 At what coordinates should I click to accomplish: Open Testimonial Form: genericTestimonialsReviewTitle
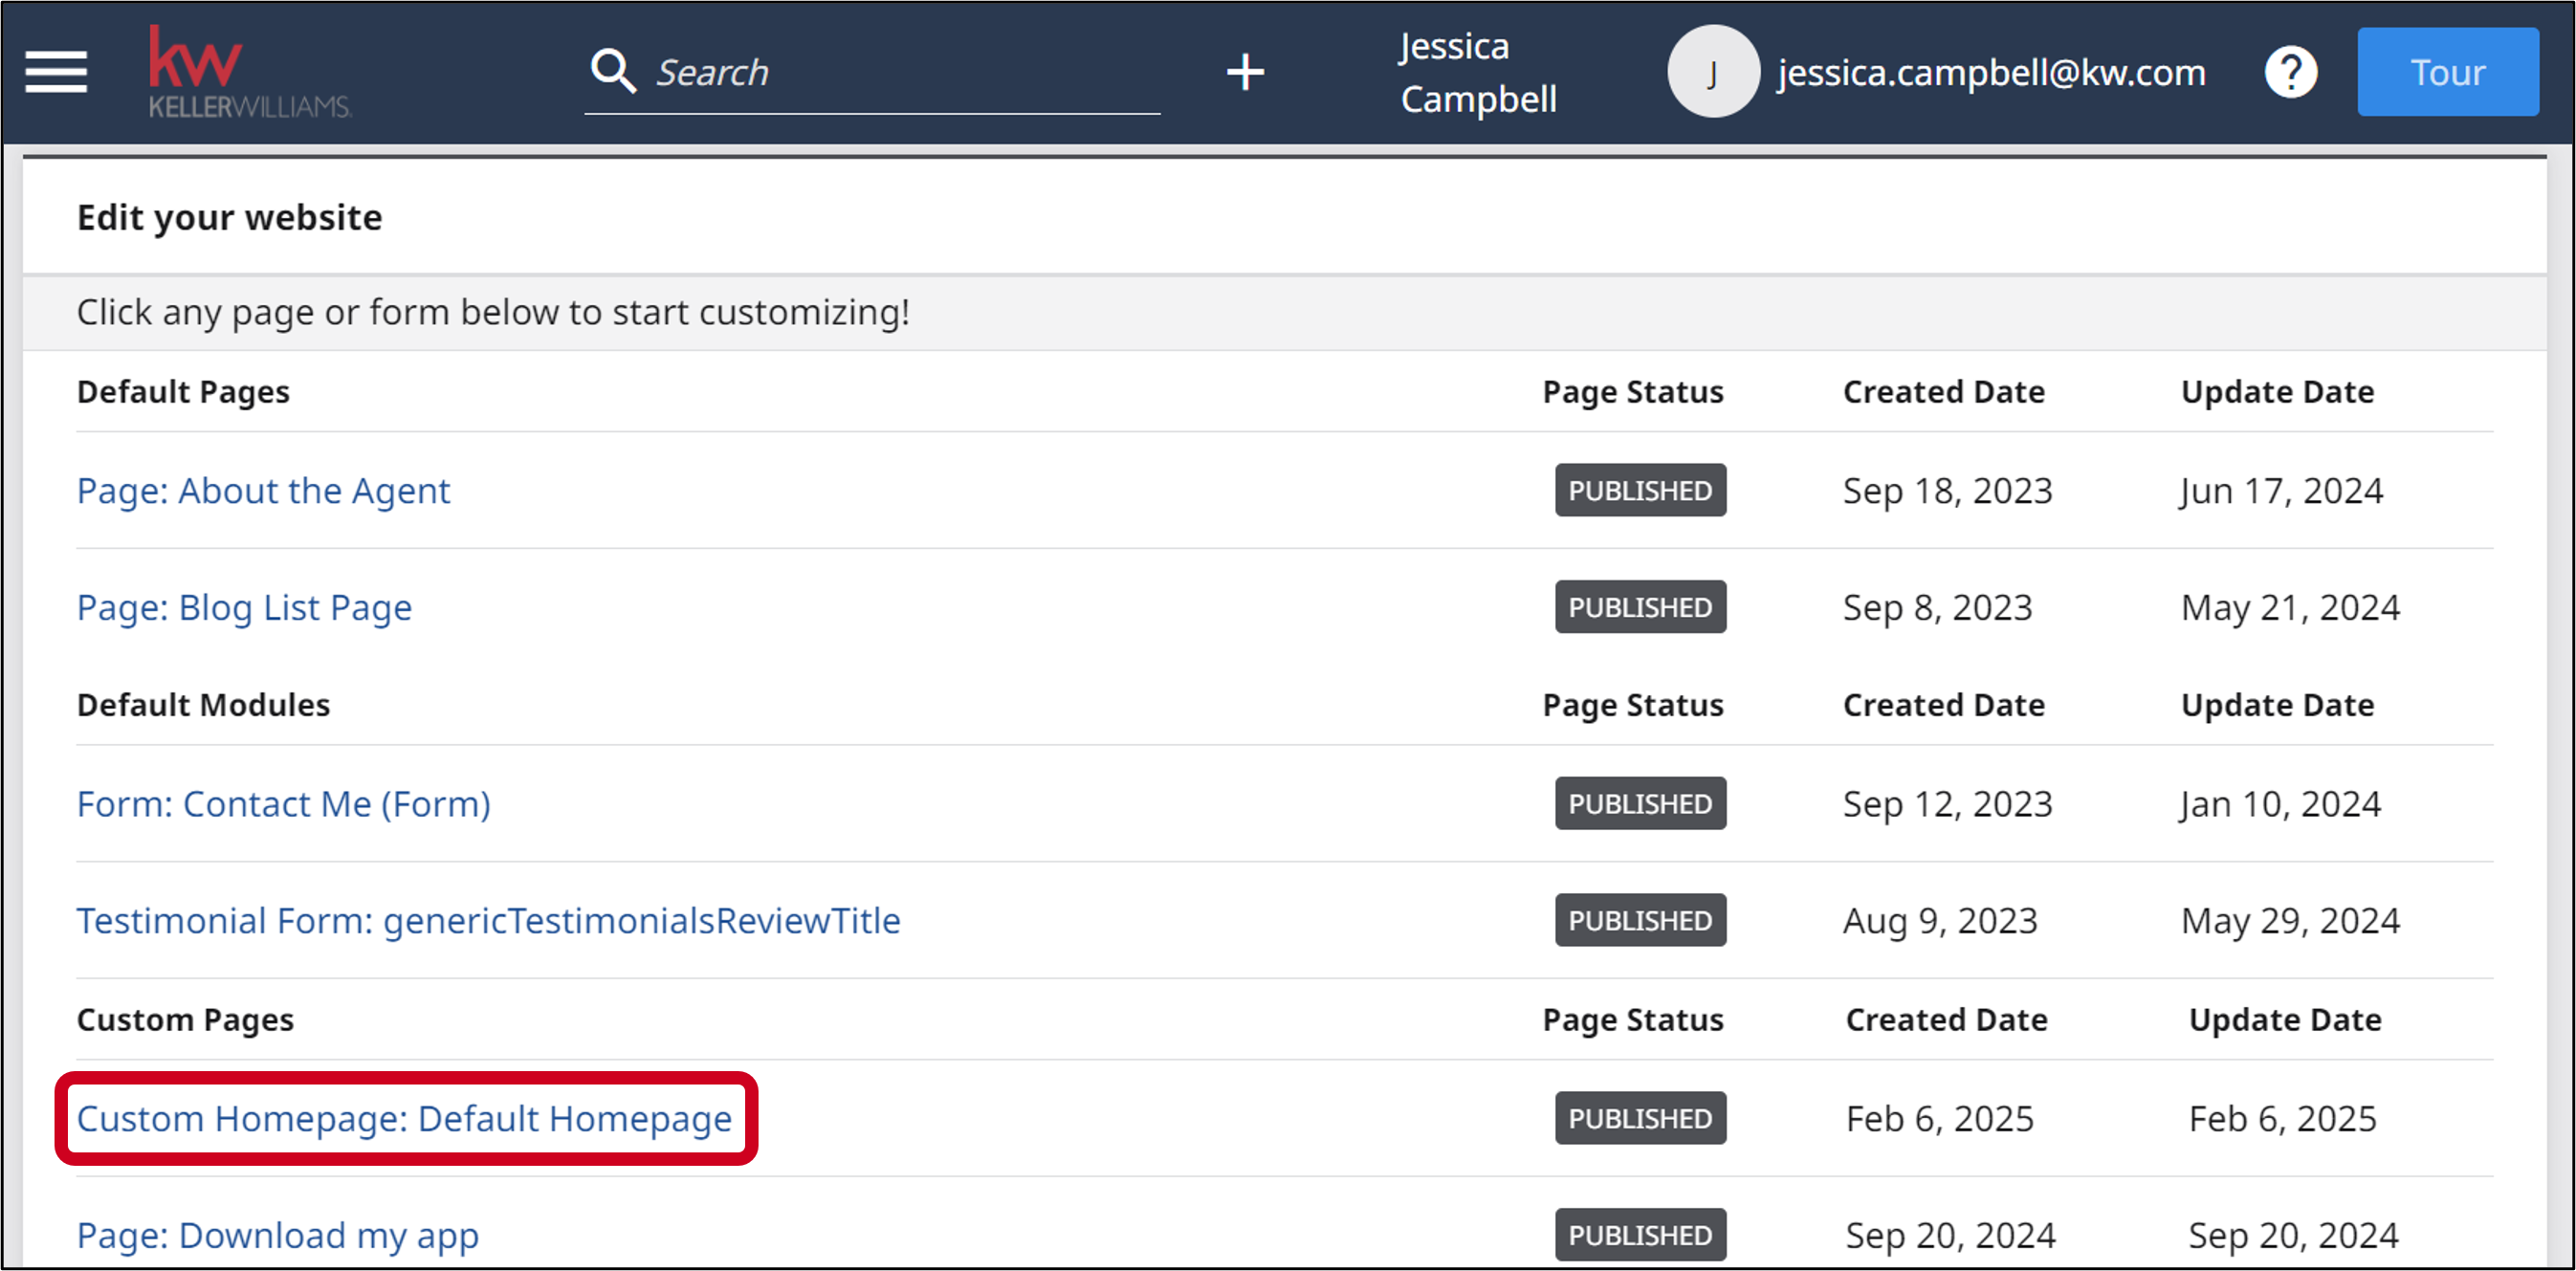tap(488, 921)
